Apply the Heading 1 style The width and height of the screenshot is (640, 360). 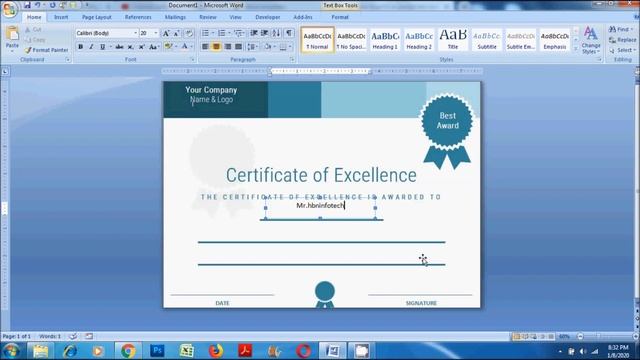tap(385, 40)
